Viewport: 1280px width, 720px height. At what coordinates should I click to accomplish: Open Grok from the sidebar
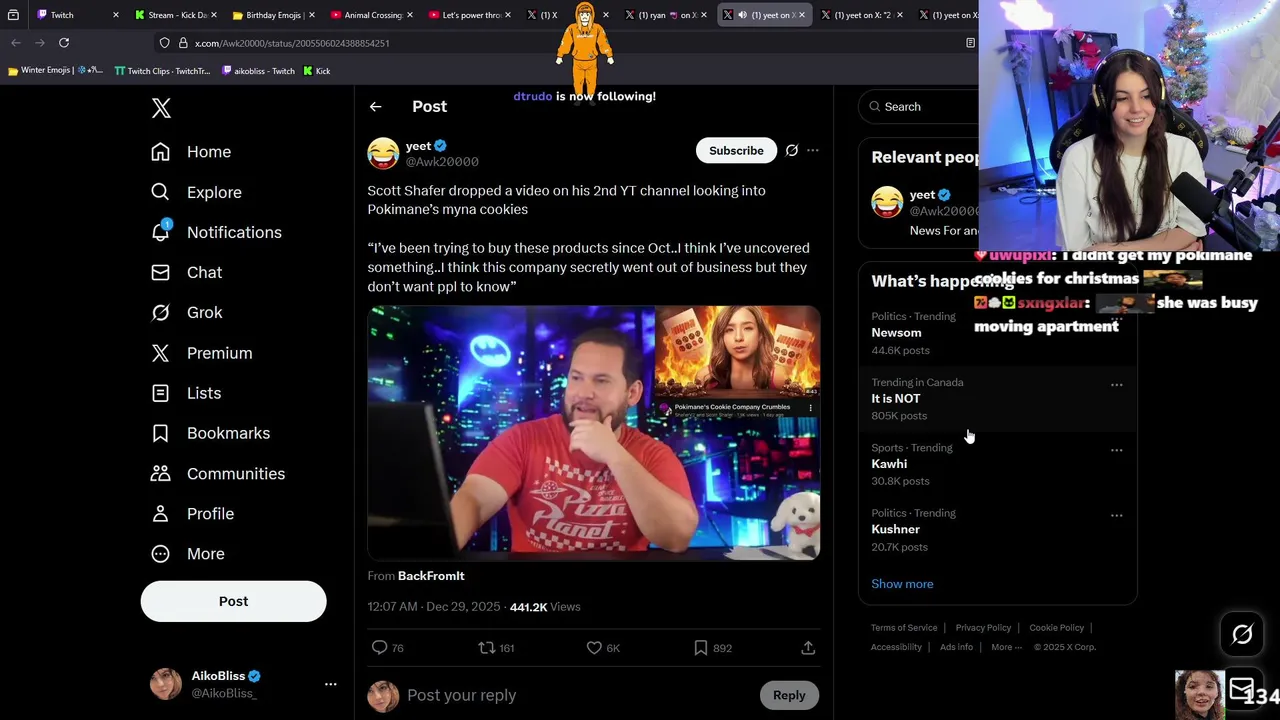pyautogui.click(x=187, y=312)
